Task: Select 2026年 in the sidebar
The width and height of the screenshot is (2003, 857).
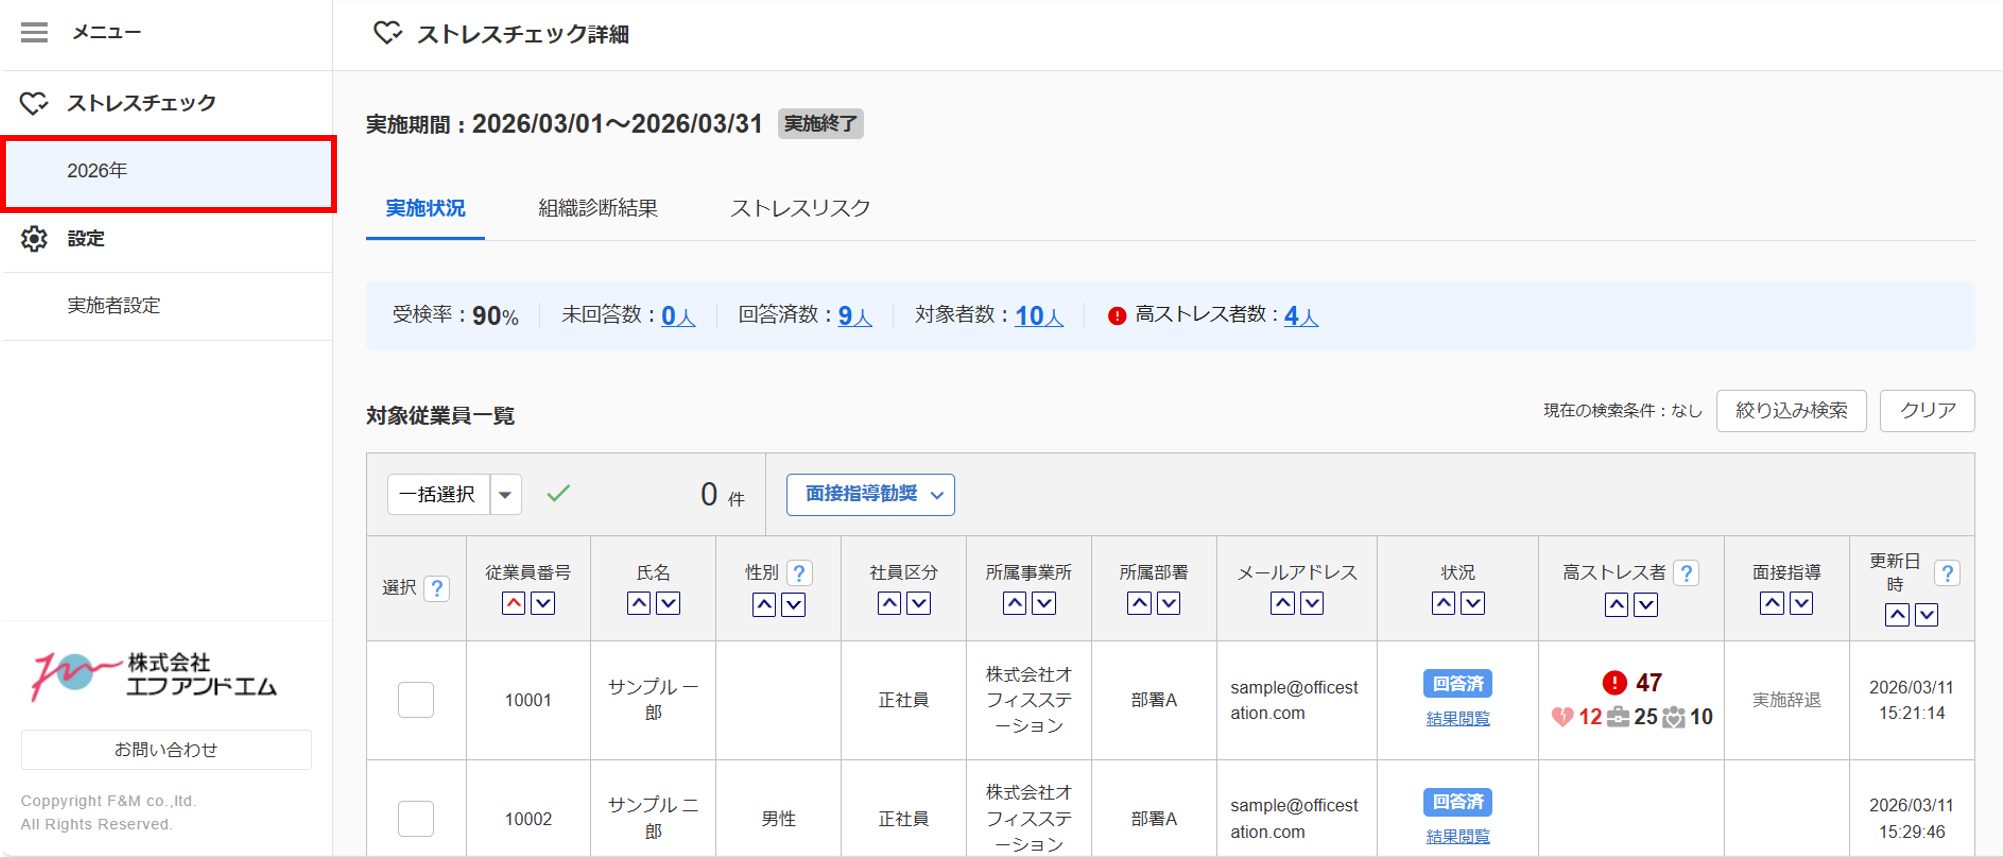Action: [x=97, y=171]
